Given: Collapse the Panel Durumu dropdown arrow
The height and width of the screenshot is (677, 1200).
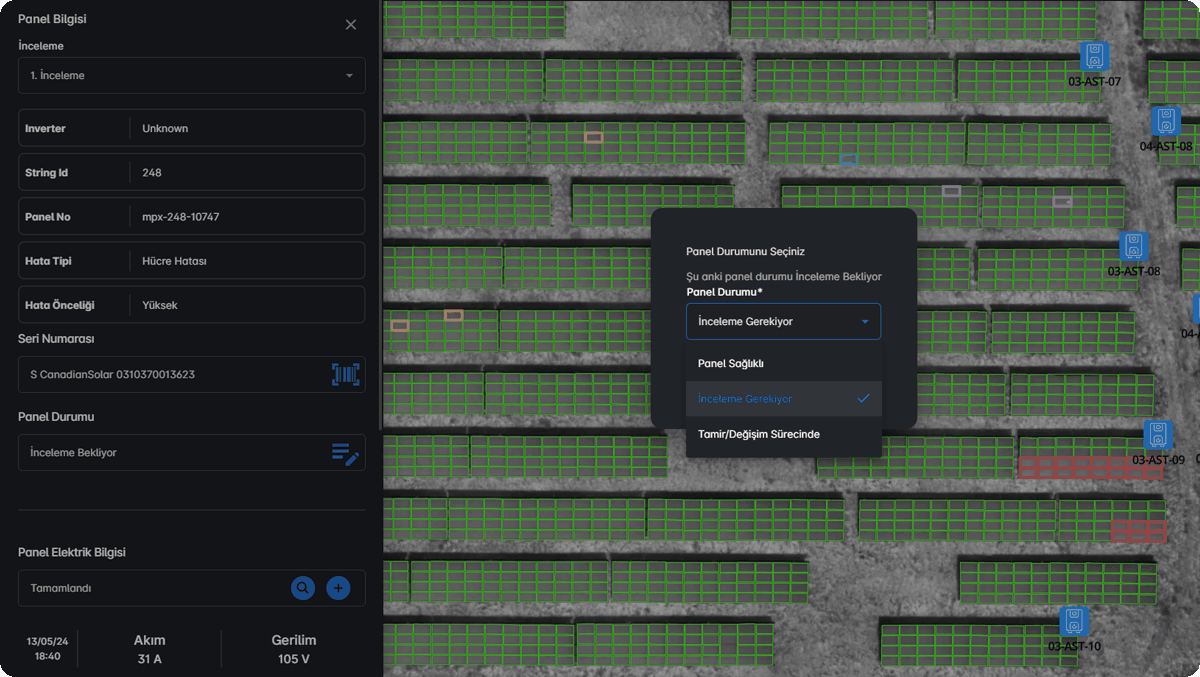Looking at the screenshot, I should [865, 322].
